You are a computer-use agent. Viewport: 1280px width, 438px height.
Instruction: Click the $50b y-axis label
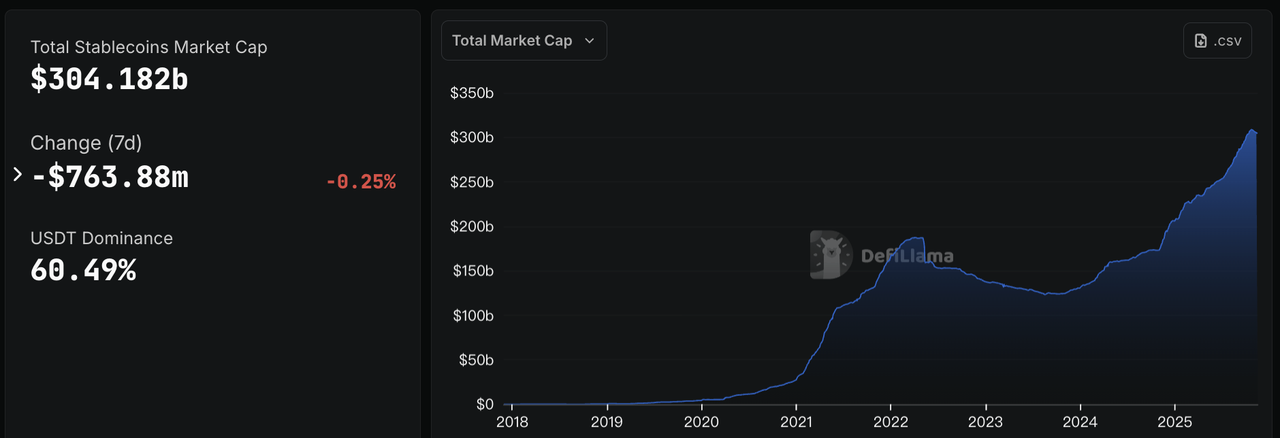tap(476, 360)
